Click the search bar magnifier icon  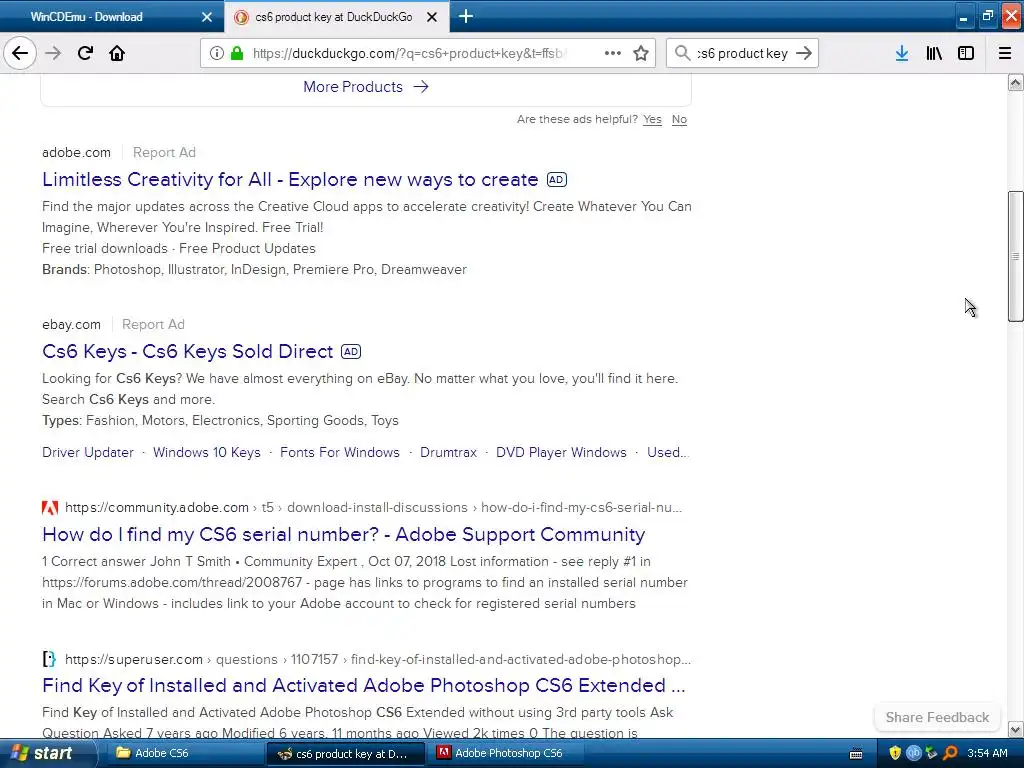click(682, 53)
